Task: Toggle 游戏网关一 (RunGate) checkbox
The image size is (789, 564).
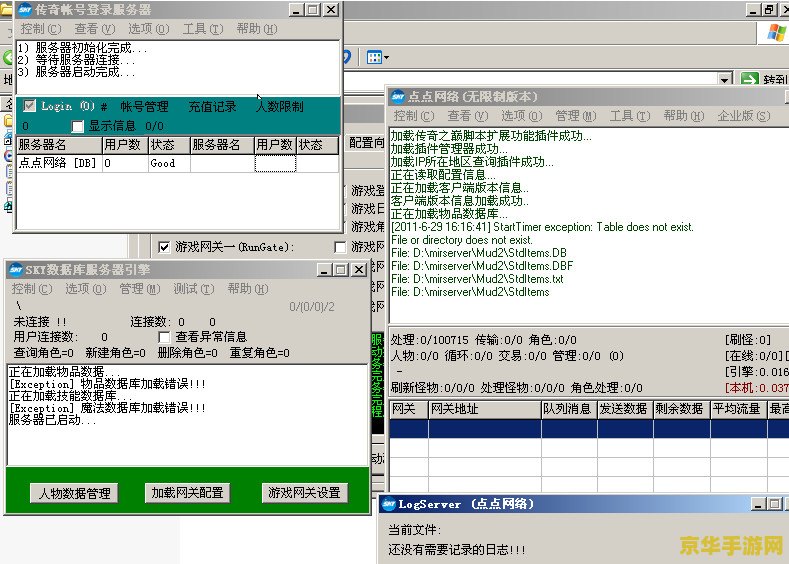Action: pos(164,247)
